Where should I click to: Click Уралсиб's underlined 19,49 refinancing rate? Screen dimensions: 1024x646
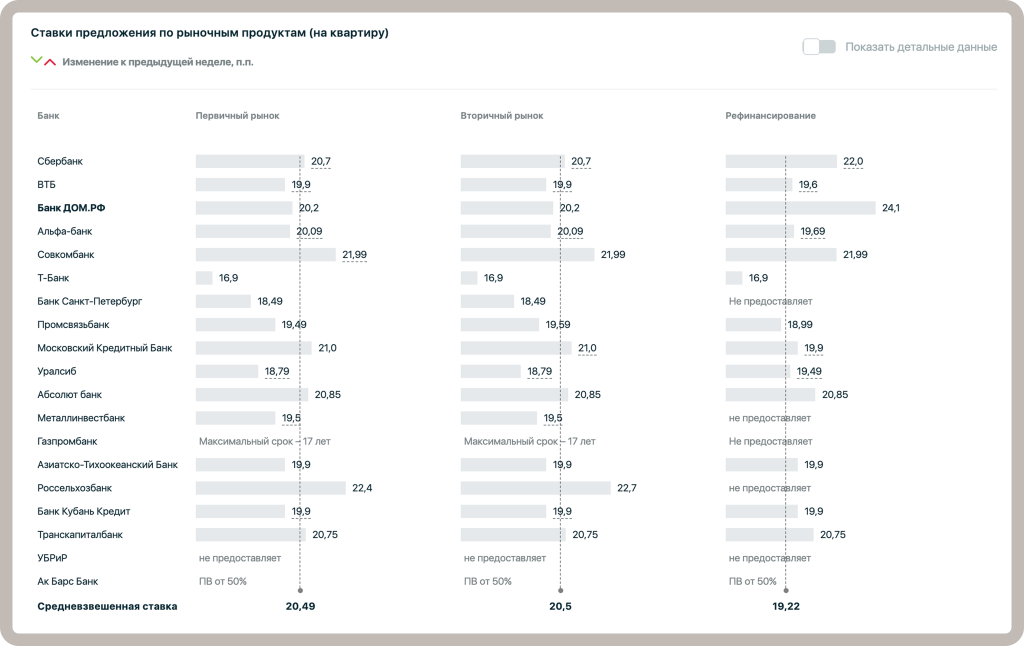[809, 371]
